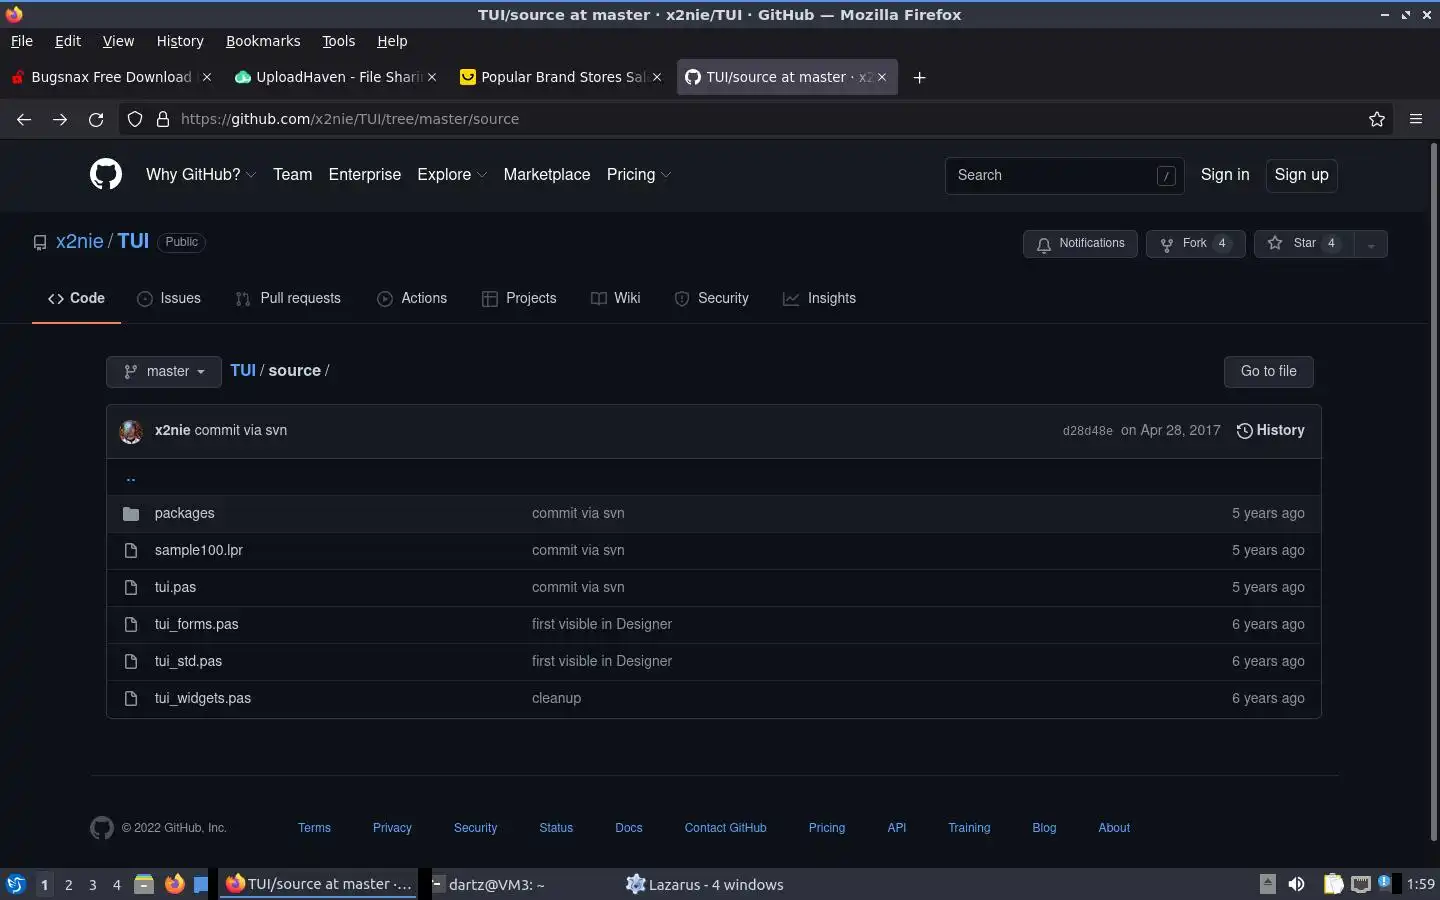Image resolution: width=1440 pixels, height=900 pixels.
Task: Open the x2nie user link
Action: pos(80,241)
